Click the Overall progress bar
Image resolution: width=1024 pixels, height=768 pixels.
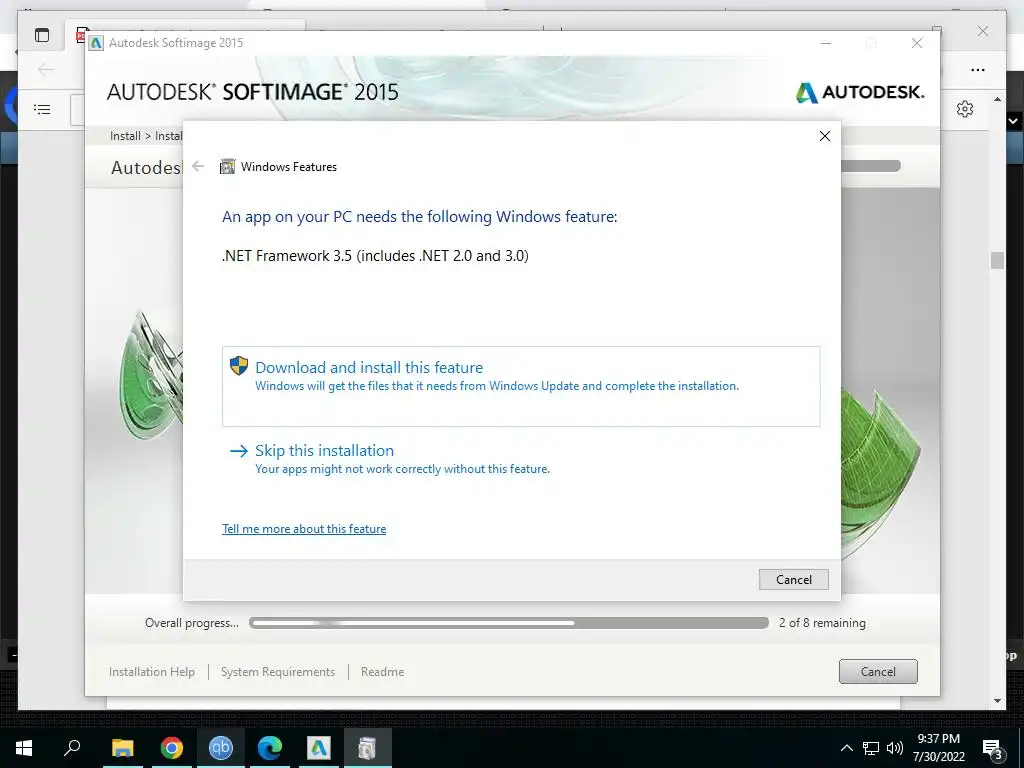pos(509,623)
